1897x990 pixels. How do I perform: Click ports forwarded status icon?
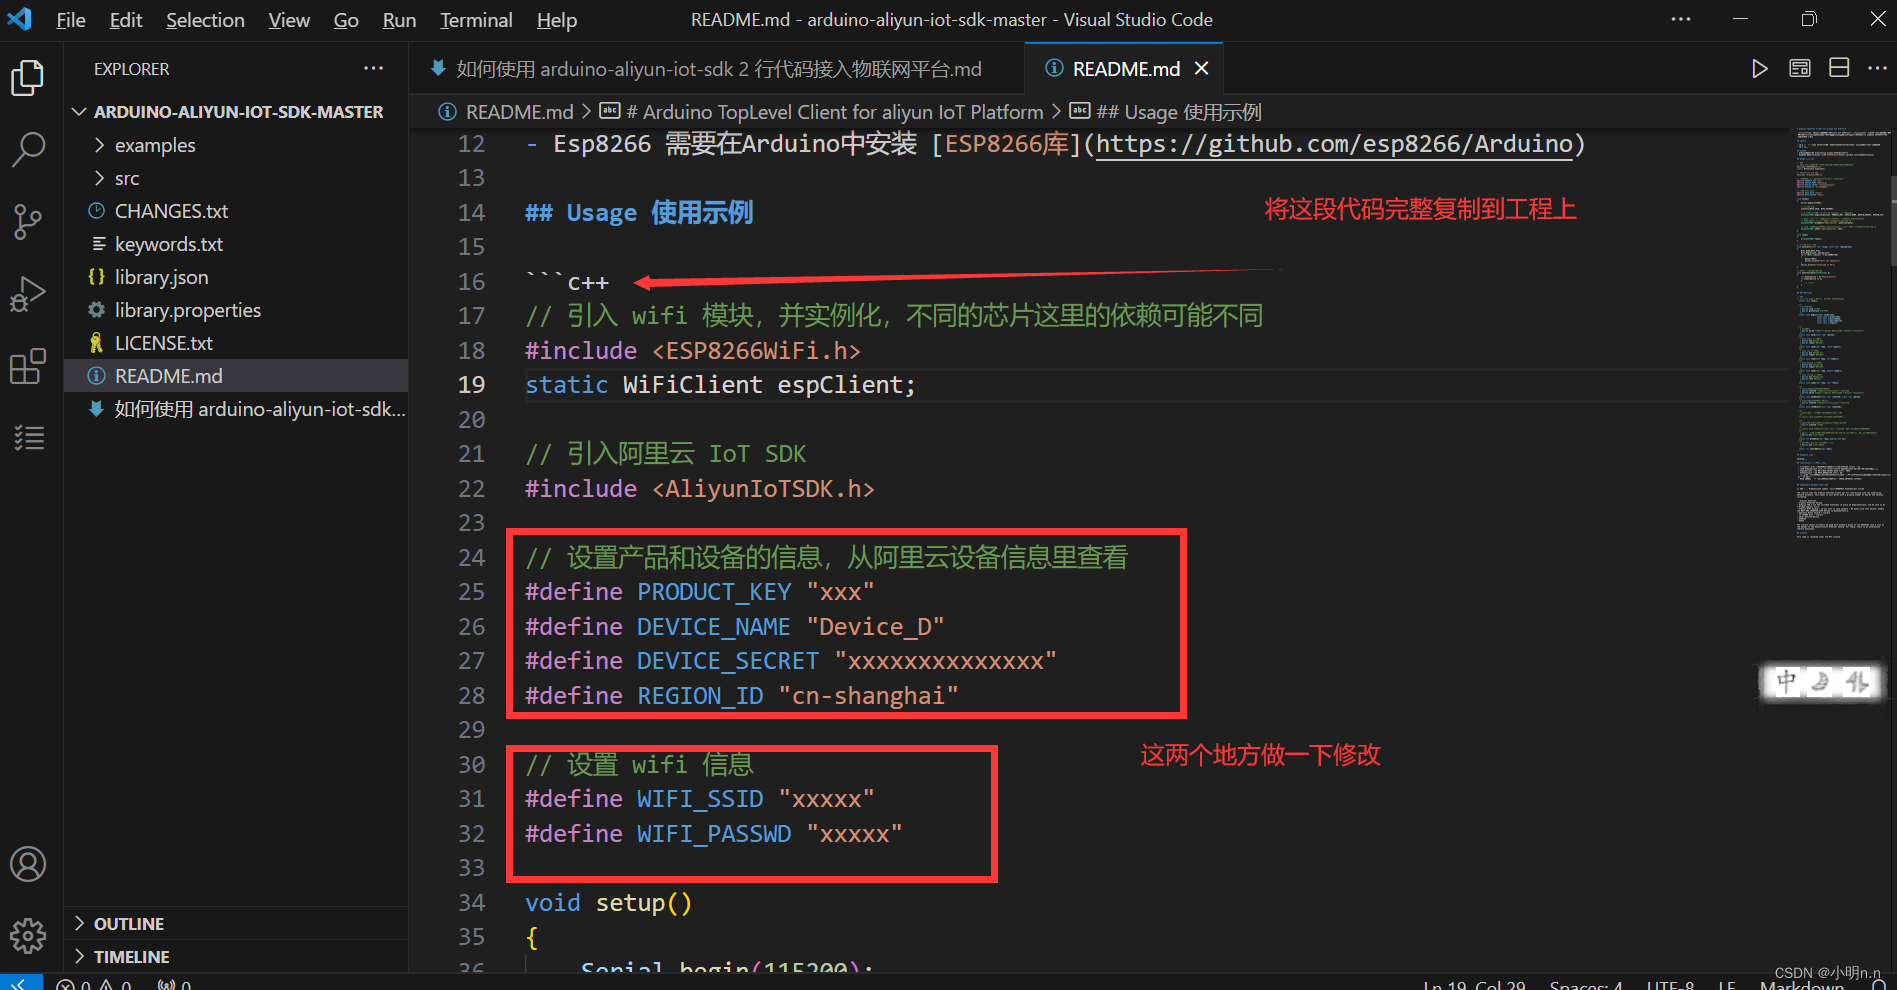click(x=174, y=984)
